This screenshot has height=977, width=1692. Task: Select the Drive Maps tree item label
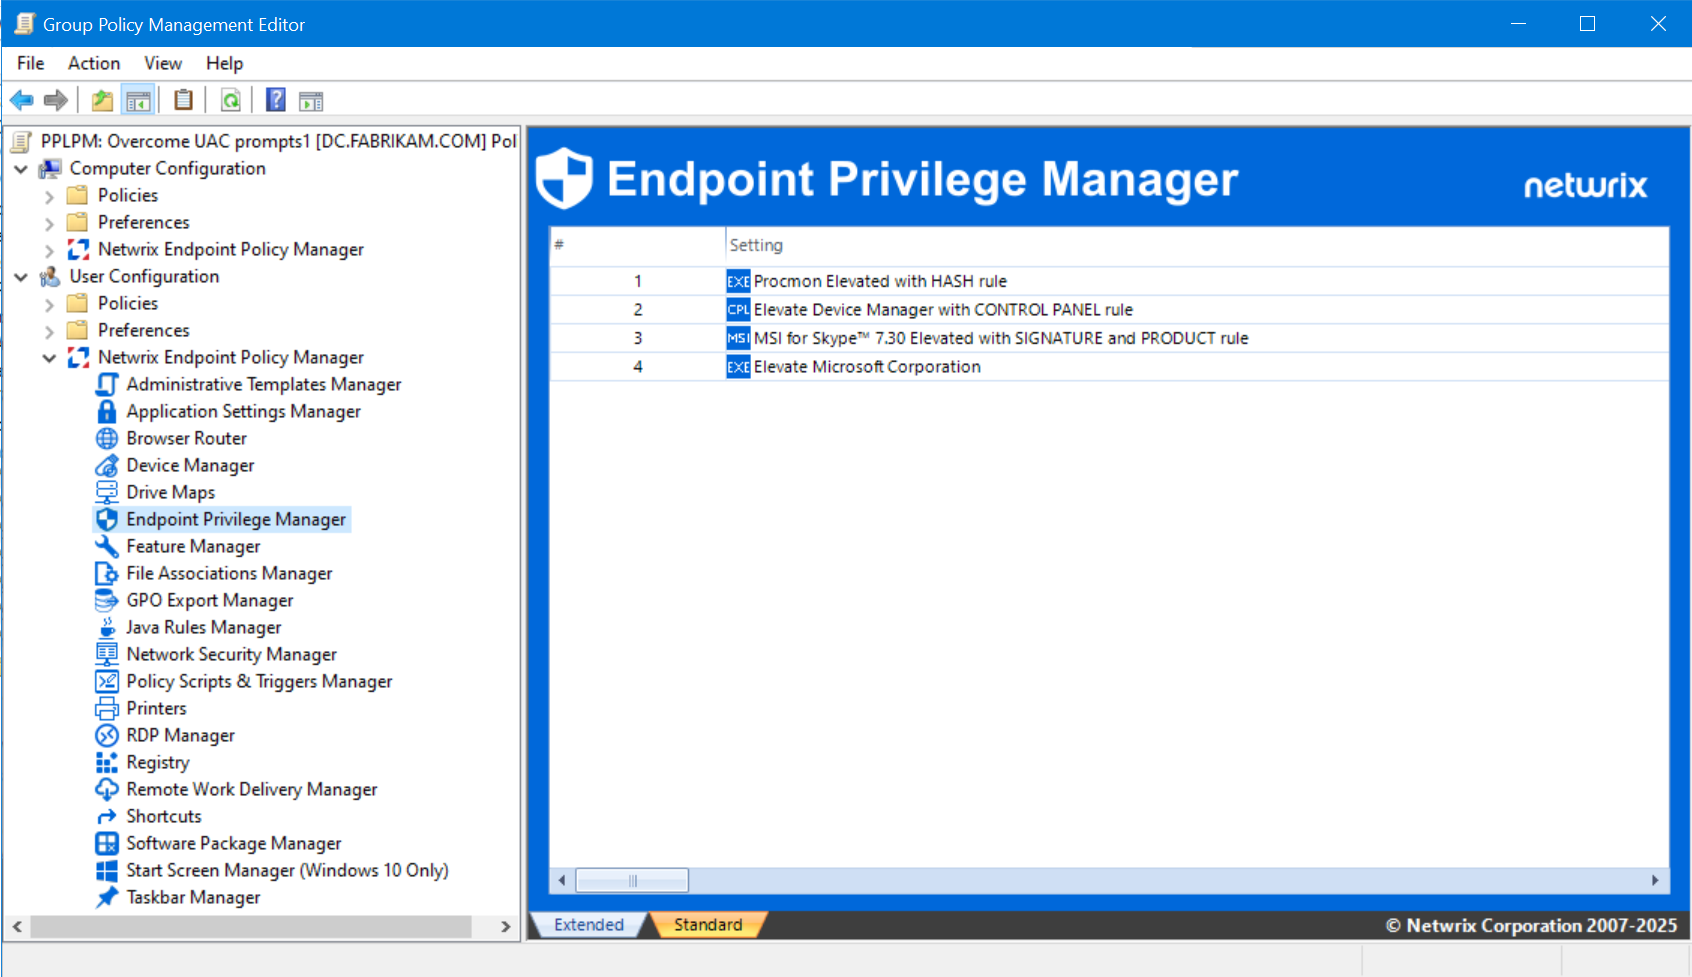(x=171, y=492)
